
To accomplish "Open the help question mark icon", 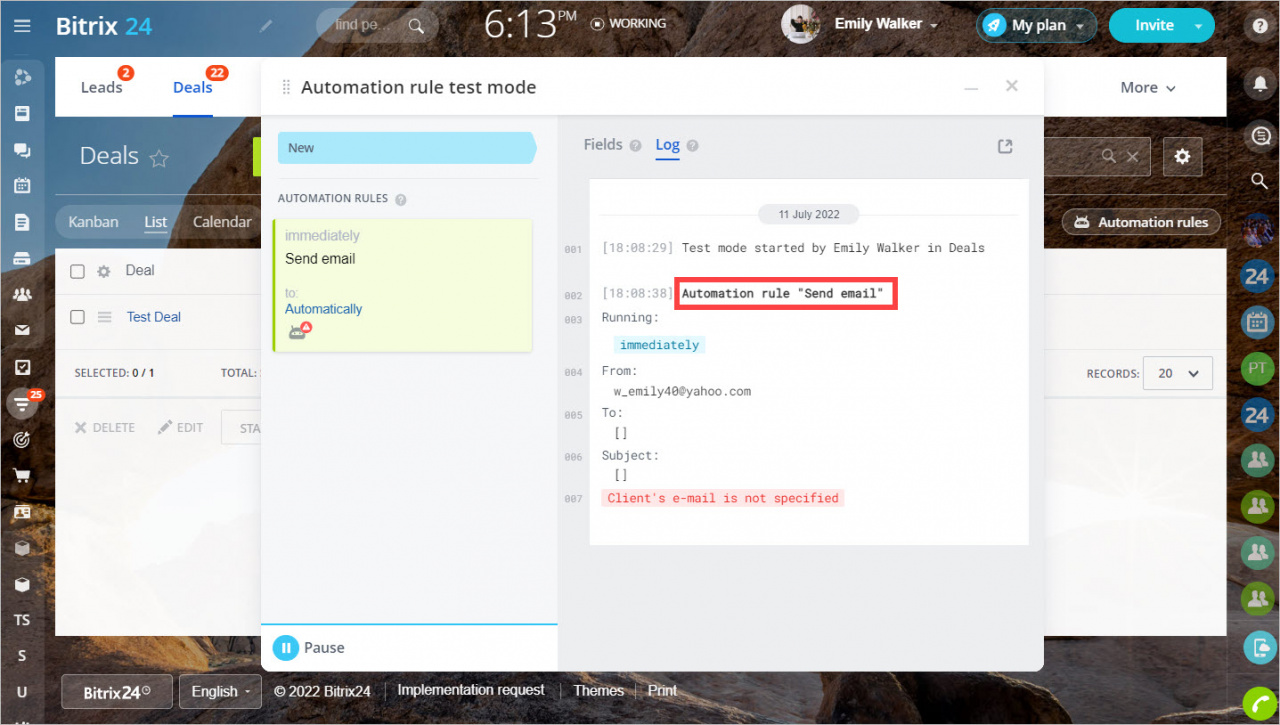I will (1260, 26).
